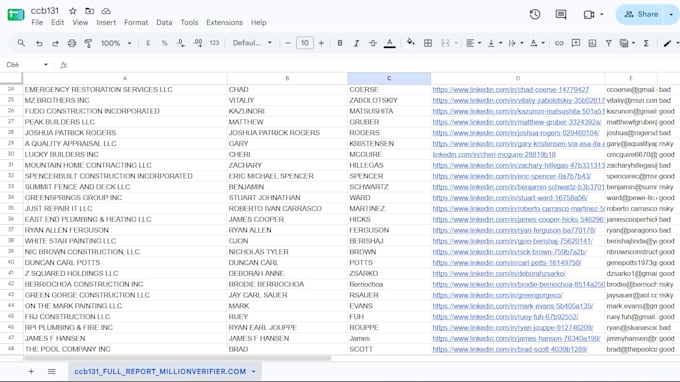This screenshot has height=382, width=680.
Task: Open the Tools menu
Action: pos(189,23)
